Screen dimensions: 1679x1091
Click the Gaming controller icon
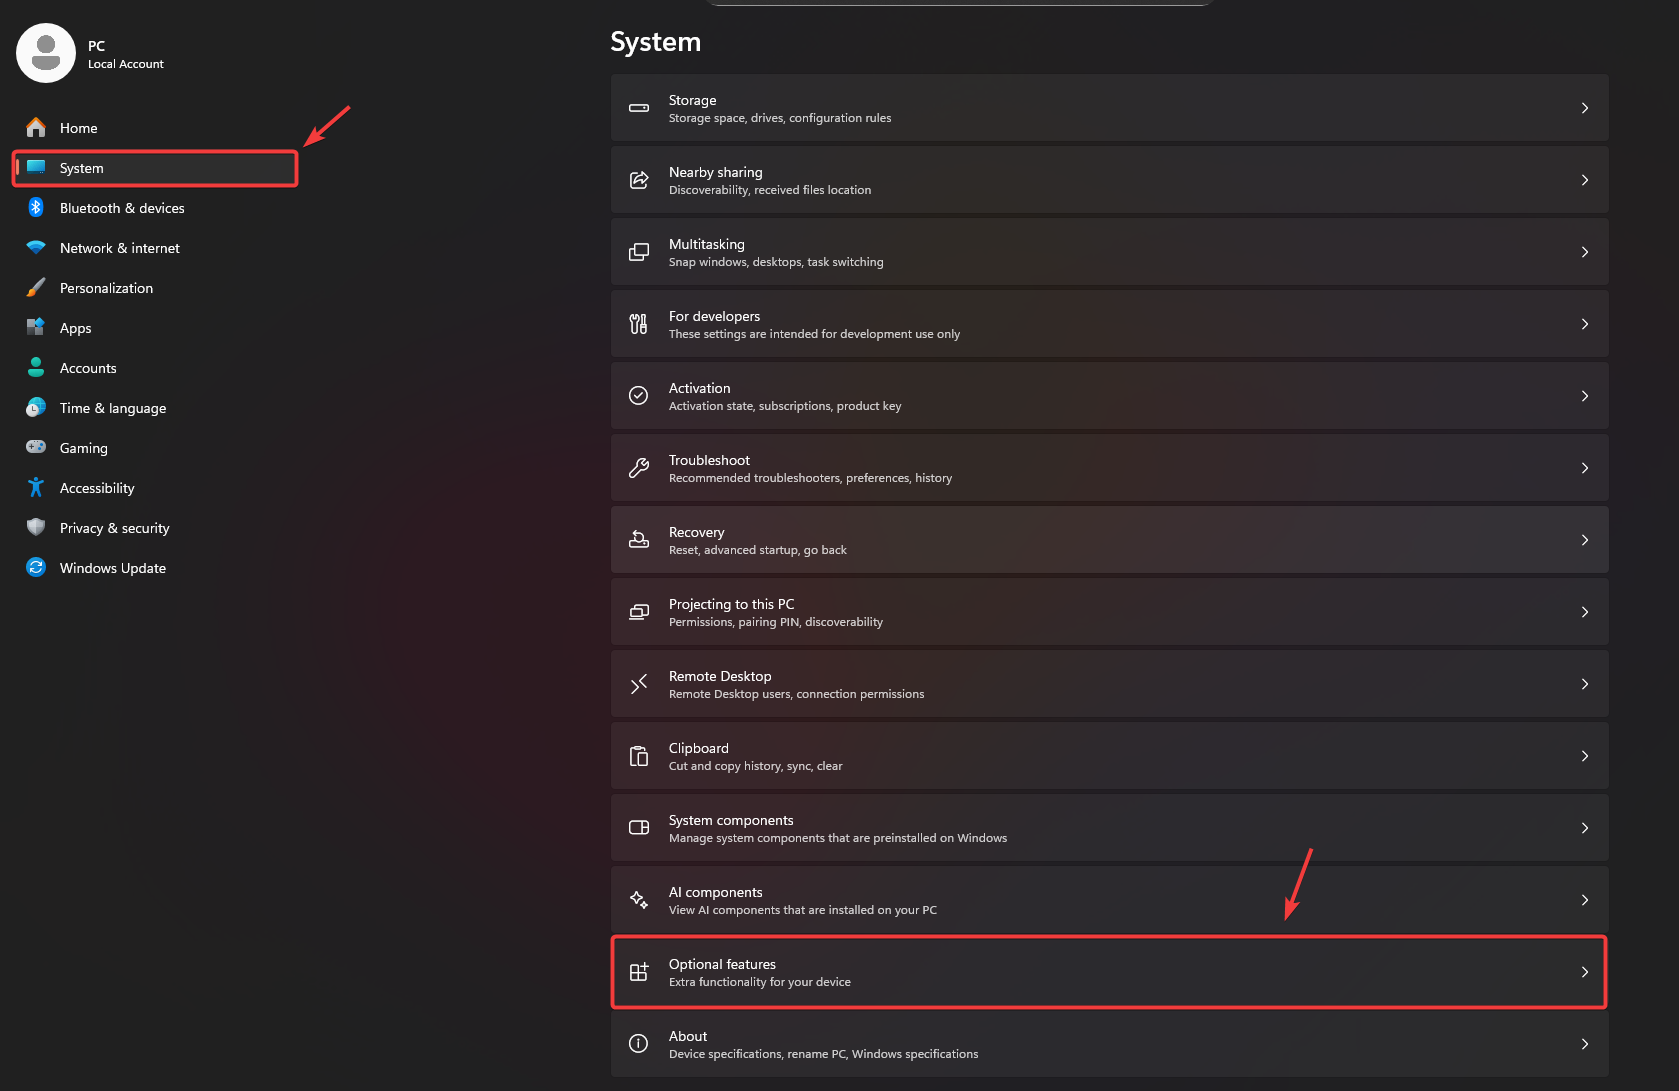click(36, 448)
